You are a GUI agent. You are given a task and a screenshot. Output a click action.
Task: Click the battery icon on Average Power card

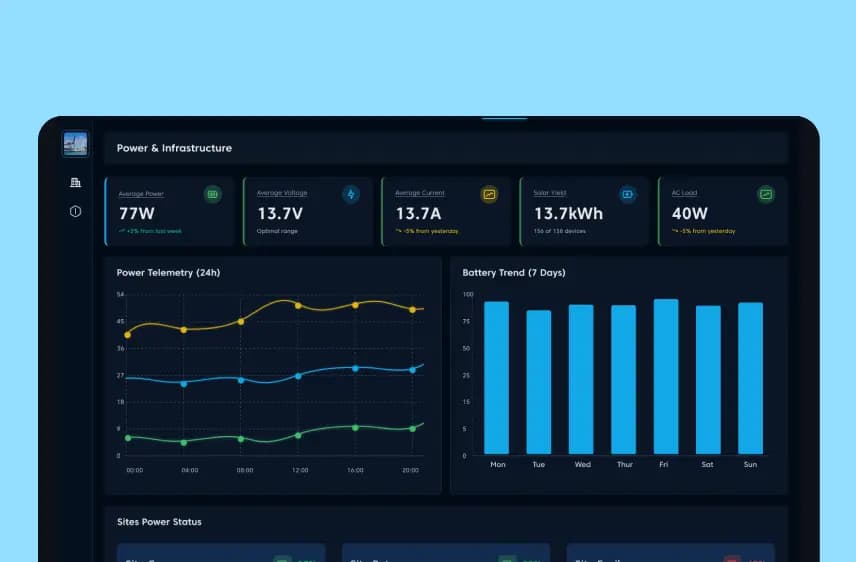click(x=213, y=194)
